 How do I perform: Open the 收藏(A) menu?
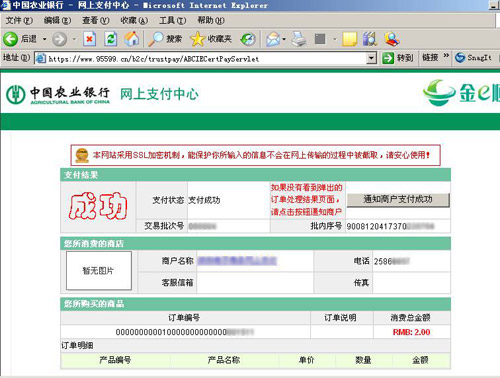(134, 21)
